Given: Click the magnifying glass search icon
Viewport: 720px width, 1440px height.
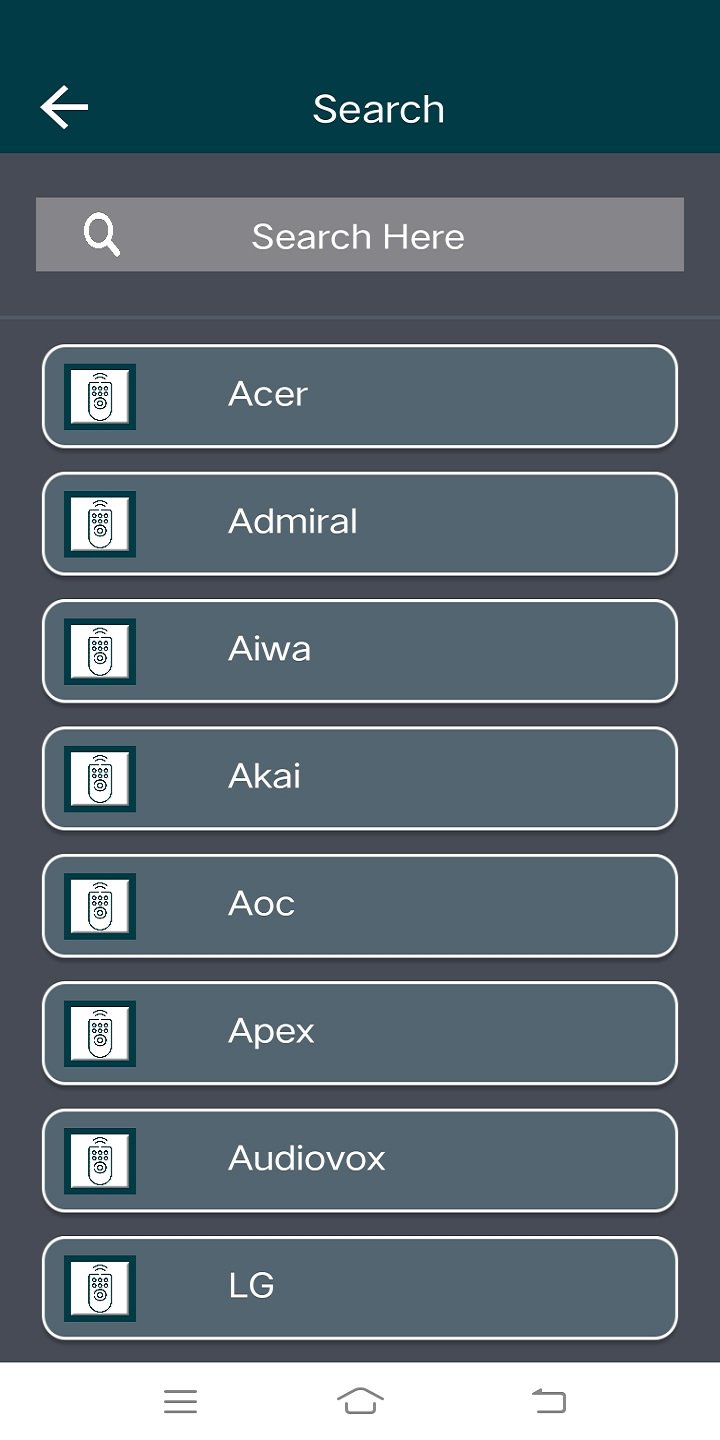Looking at the screenshot, I should pos(101,236).
